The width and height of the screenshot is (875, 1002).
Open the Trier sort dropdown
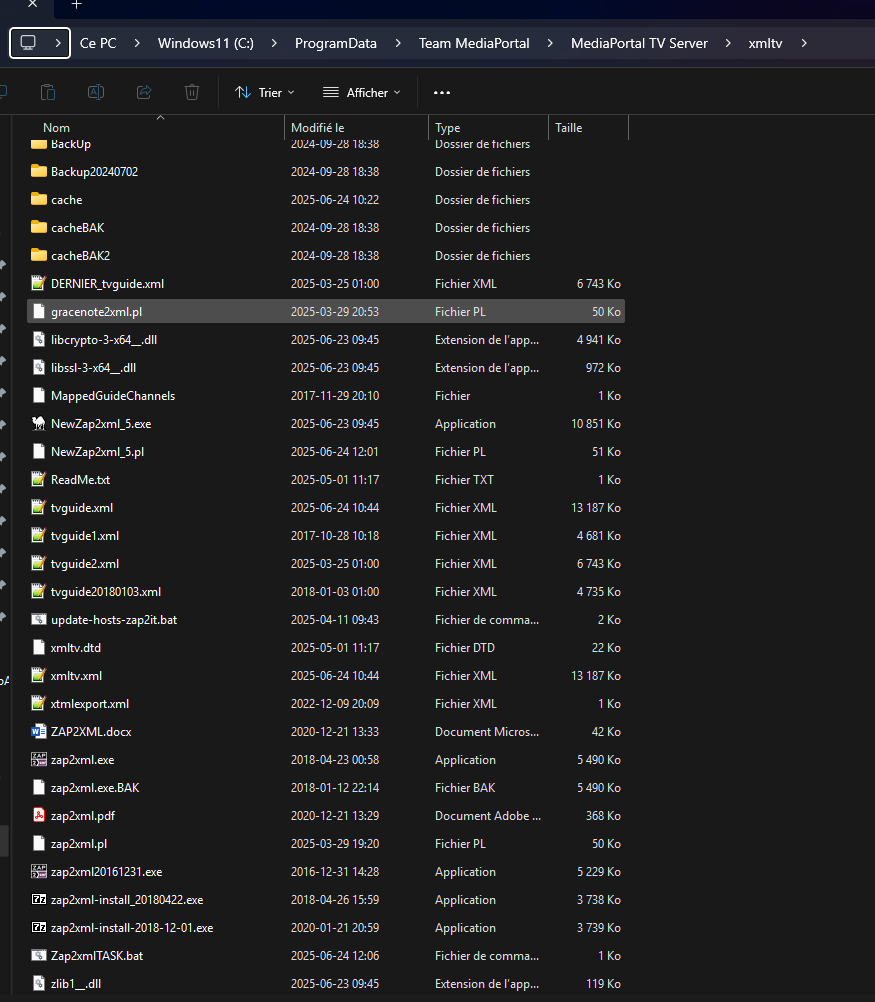coord(264,92)
